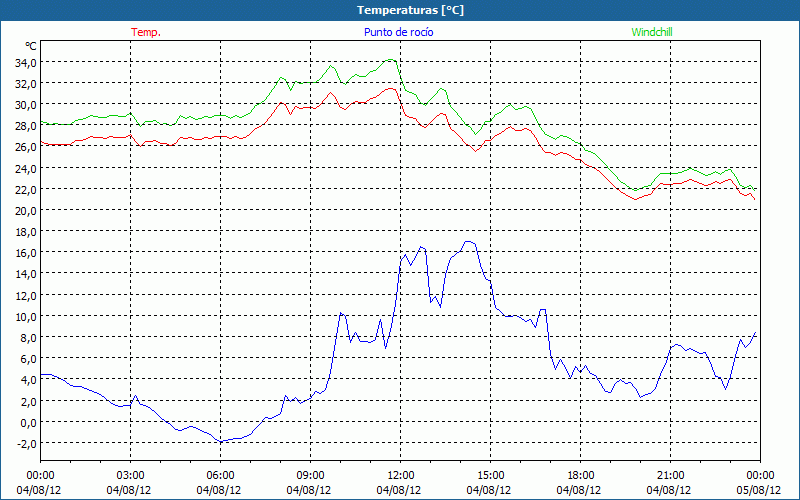Click the 16,0 y-axis value
This screenshot has width=800, height=500.
click(27, 253)
